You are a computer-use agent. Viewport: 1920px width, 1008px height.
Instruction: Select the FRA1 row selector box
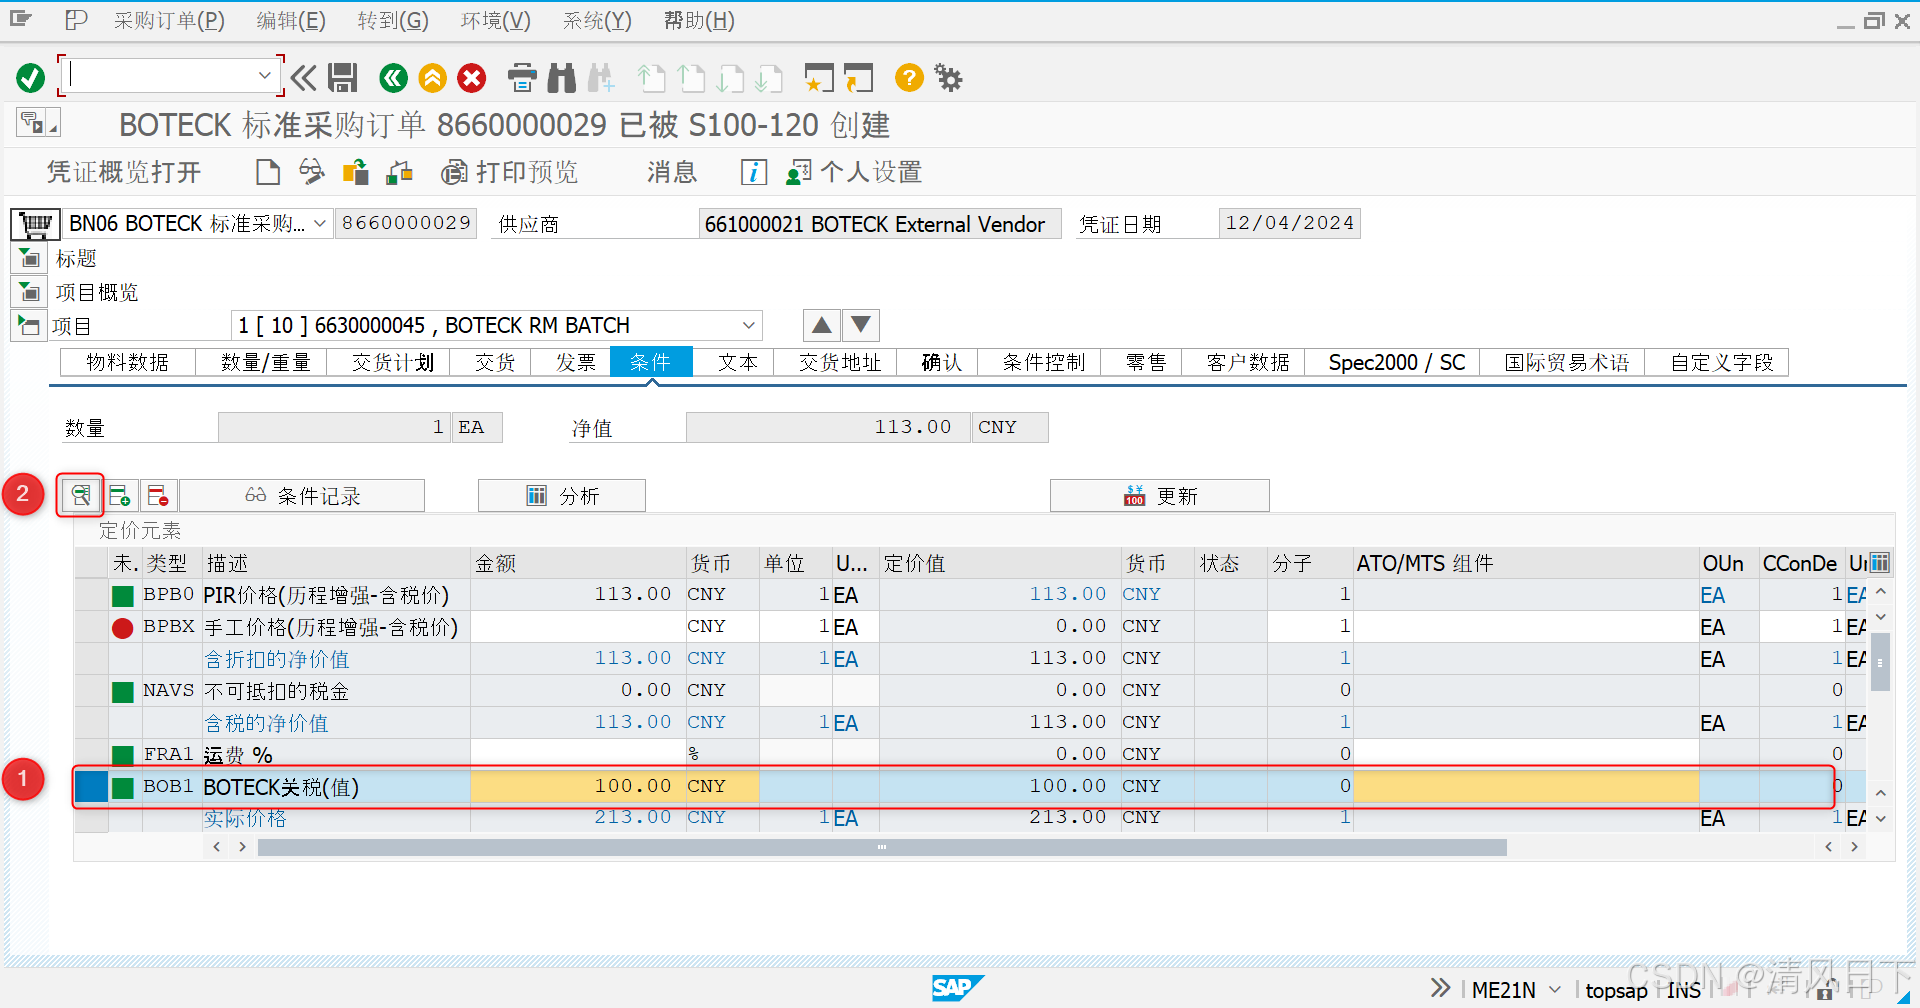click(x=91, y=755)
